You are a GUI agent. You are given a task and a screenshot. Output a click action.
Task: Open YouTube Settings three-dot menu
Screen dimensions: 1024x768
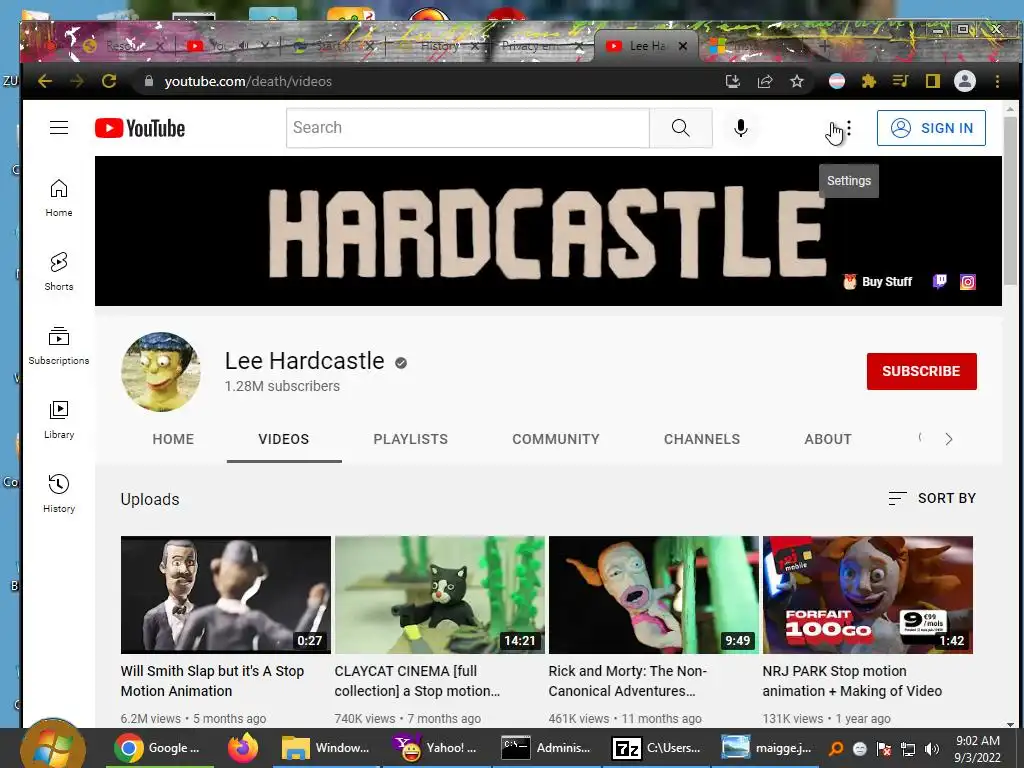coord(848,128)
